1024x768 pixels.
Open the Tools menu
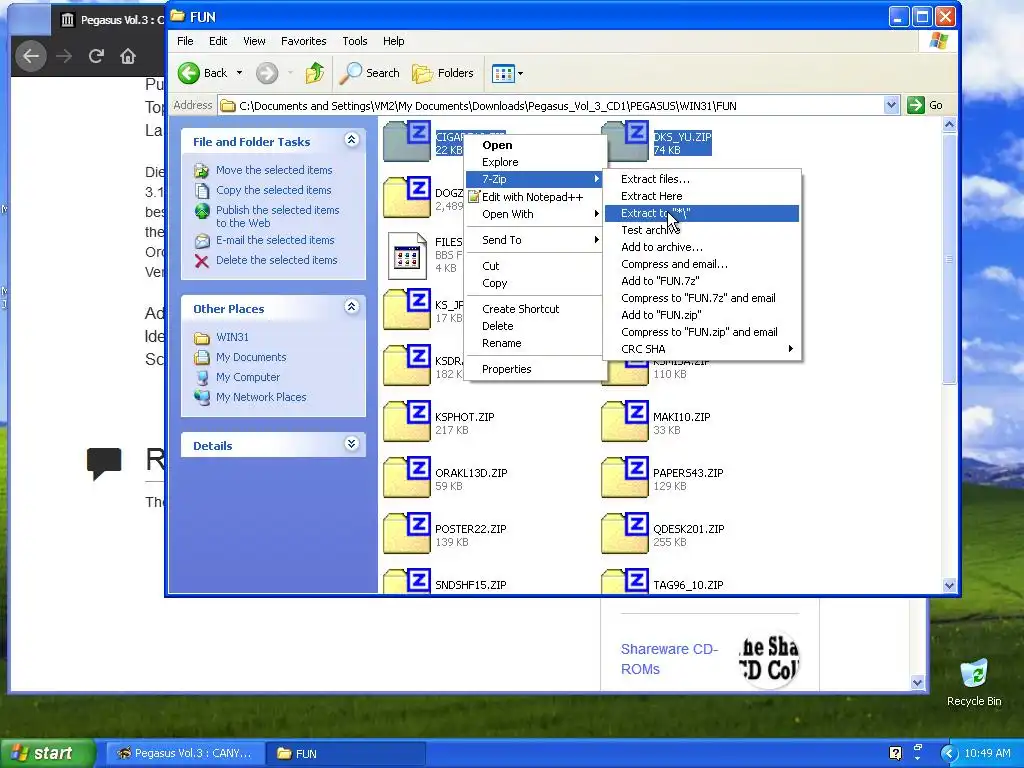tap(355, 41)
